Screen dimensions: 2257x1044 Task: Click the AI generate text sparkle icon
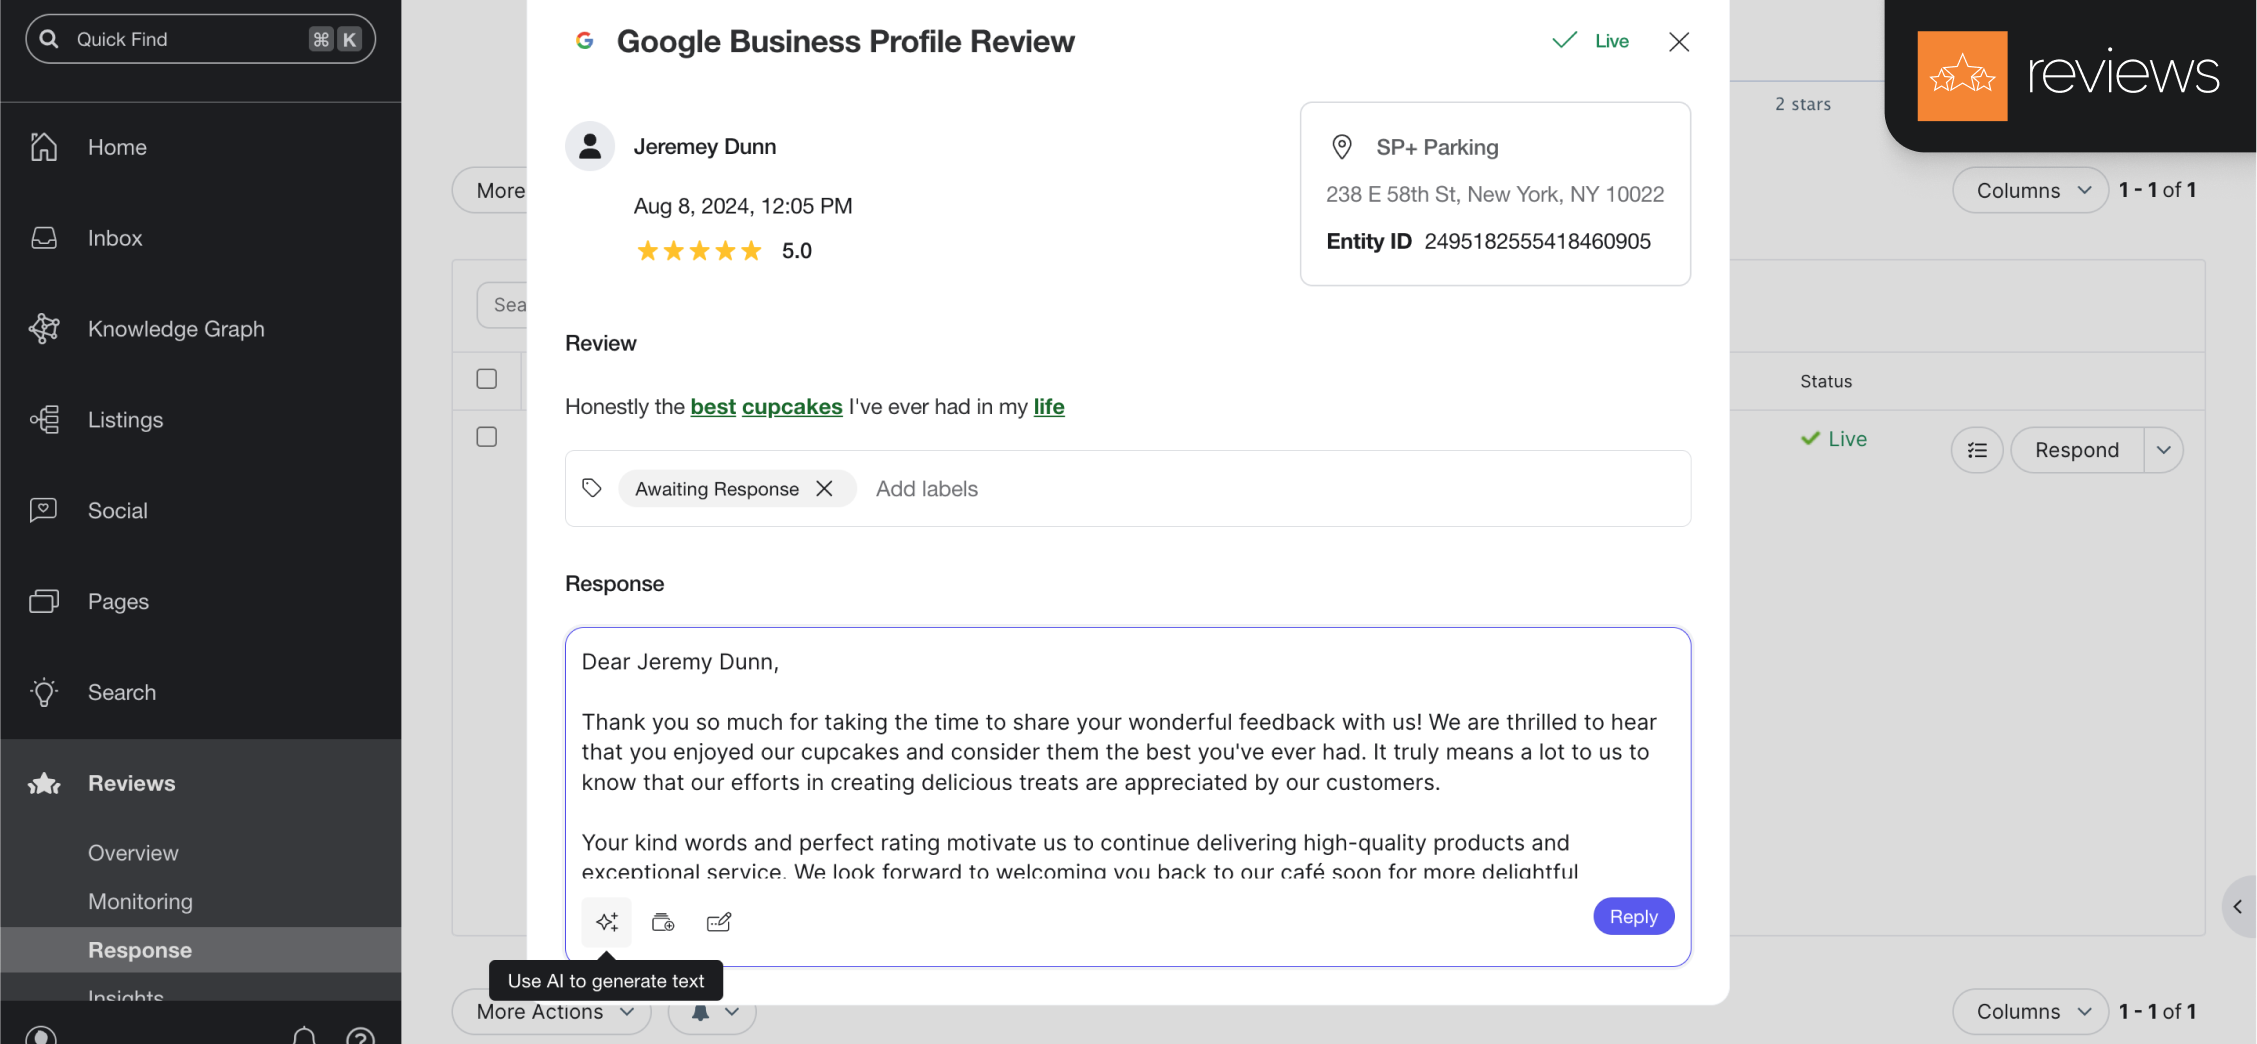pos(607,922)
